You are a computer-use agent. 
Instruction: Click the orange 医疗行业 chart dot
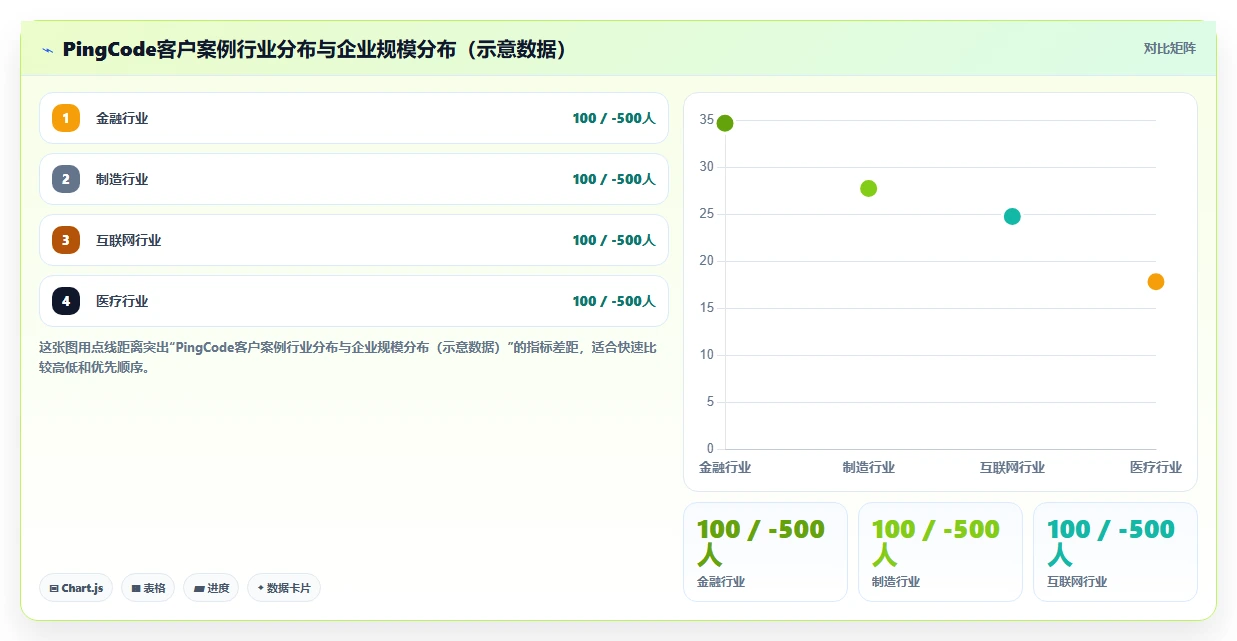click(x=1156, y=282)
